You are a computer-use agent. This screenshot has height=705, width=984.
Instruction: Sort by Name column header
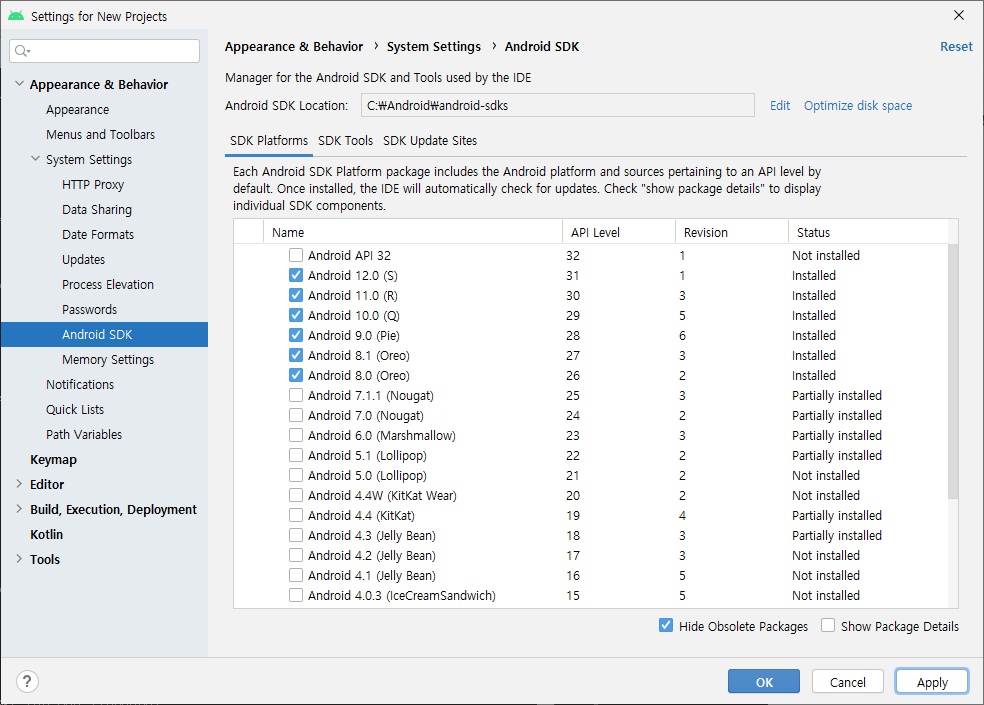(x=413, y=232)
